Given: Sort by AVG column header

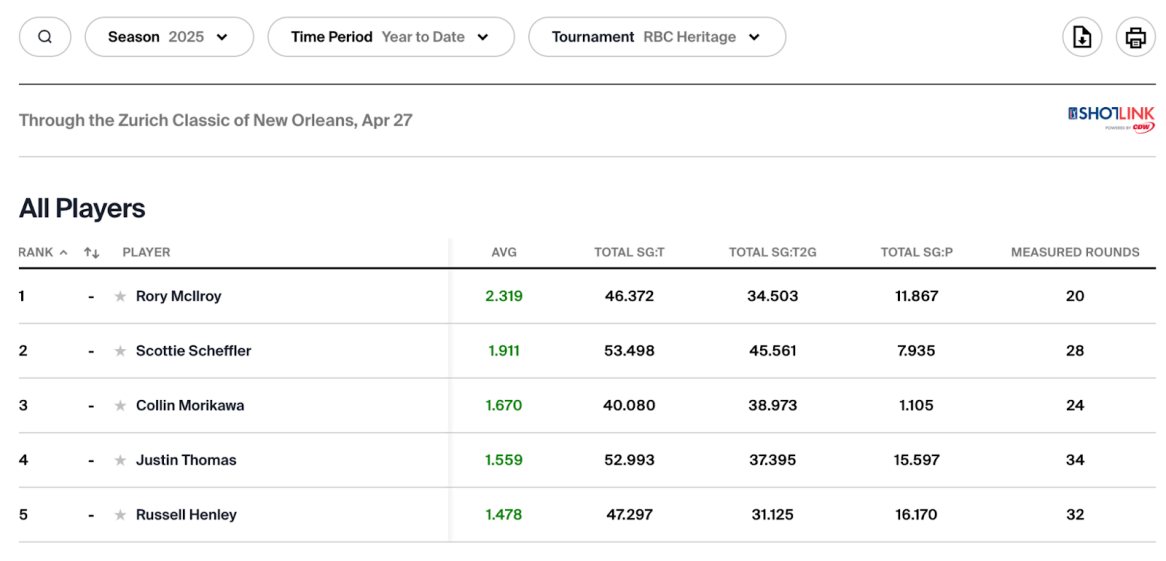Looking at the screenshot, I should 504,253.
